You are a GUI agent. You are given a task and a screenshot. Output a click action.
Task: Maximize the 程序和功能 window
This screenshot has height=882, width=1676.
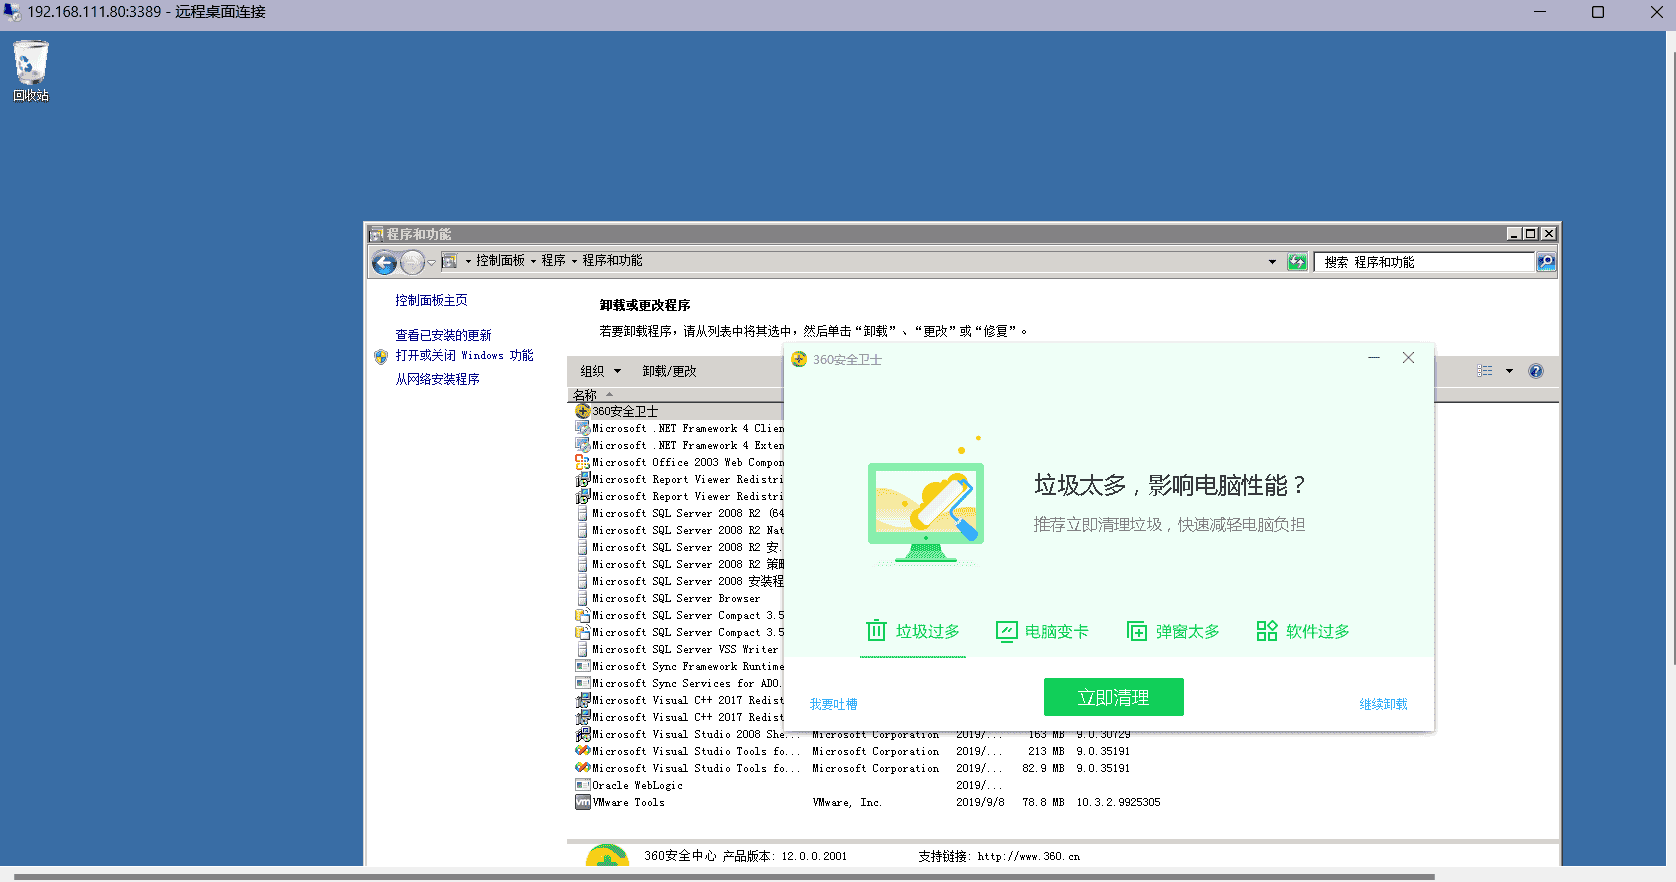[x=1530, y=234]
